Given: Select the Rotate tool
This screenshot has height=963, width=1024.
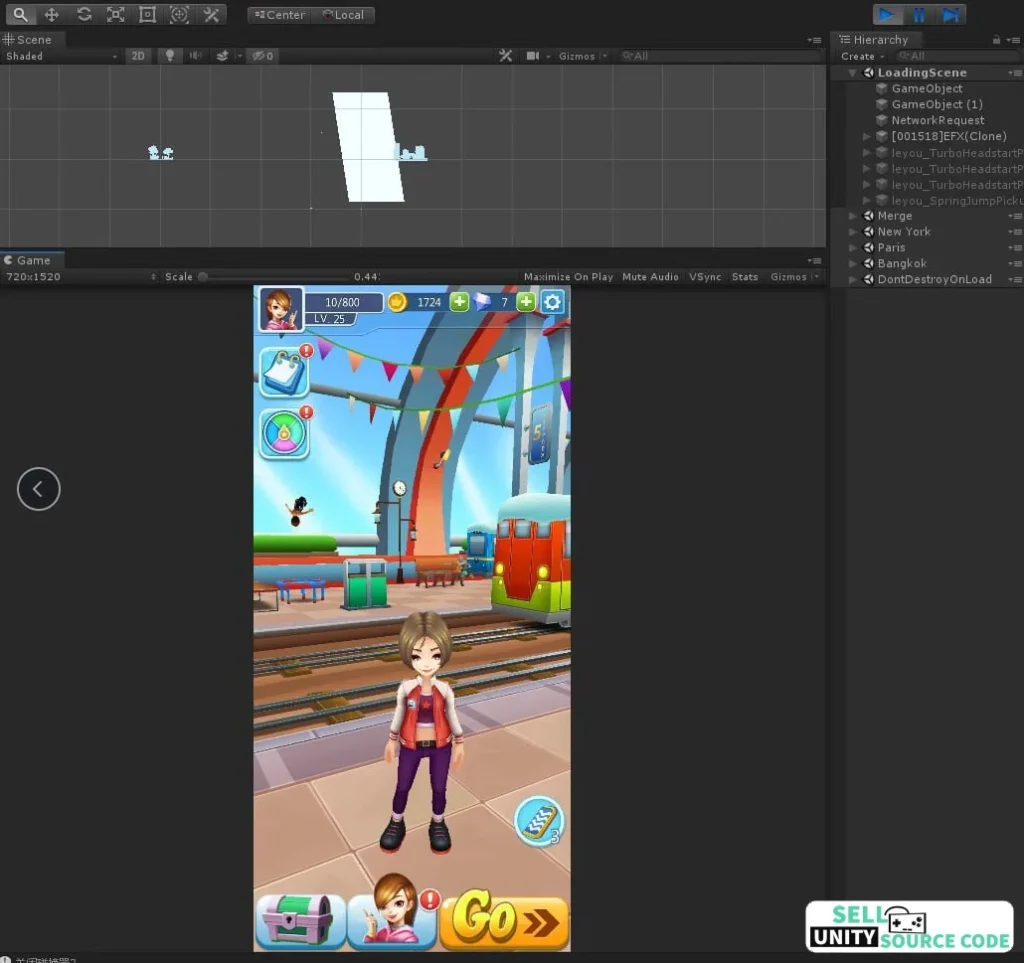Looking at the screenshot, I should pyautogui.click(x=84, y=15).
